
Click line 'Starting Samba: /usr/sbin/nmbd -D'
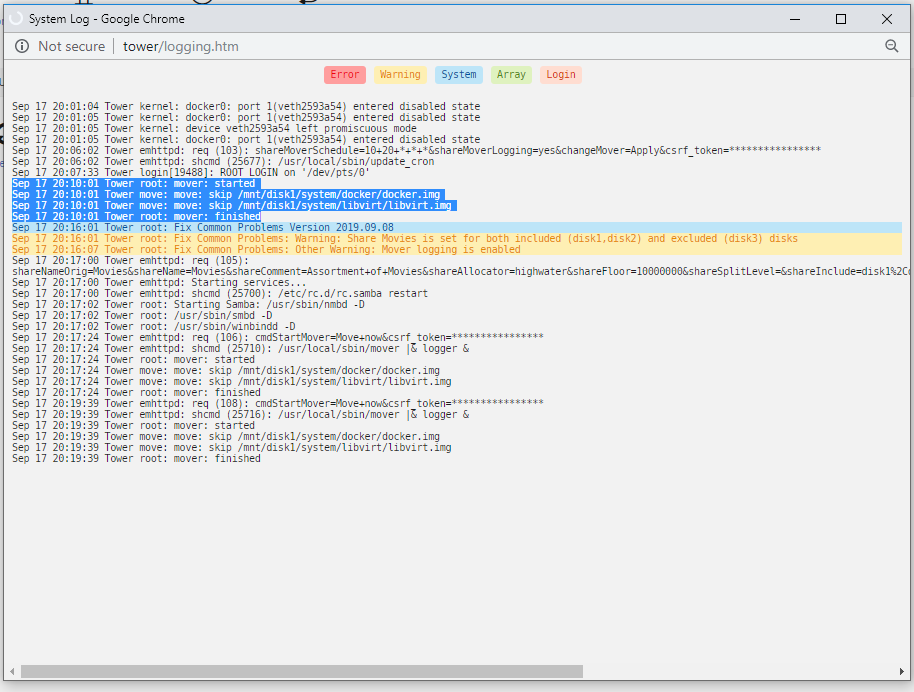click(x=188, y=304)
